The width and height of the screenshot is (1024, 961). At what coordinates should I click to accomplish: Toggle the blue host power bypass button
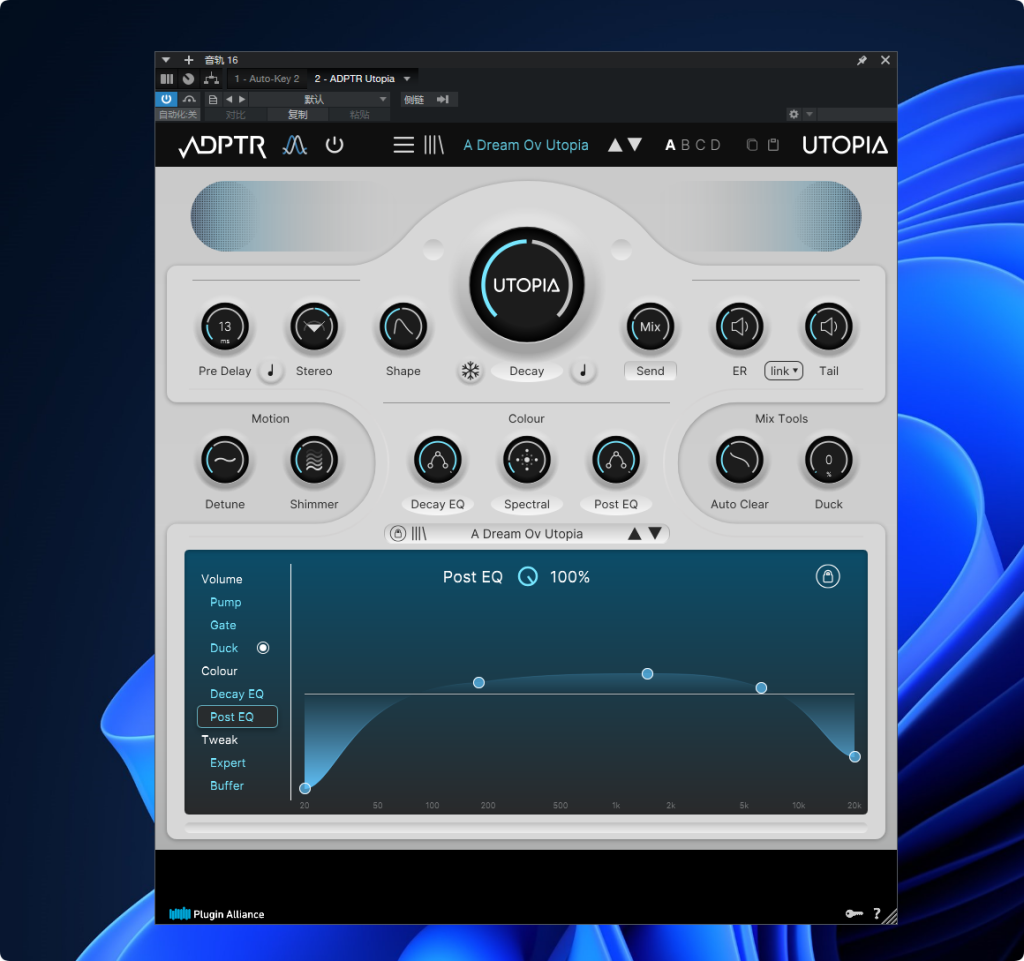166,99
